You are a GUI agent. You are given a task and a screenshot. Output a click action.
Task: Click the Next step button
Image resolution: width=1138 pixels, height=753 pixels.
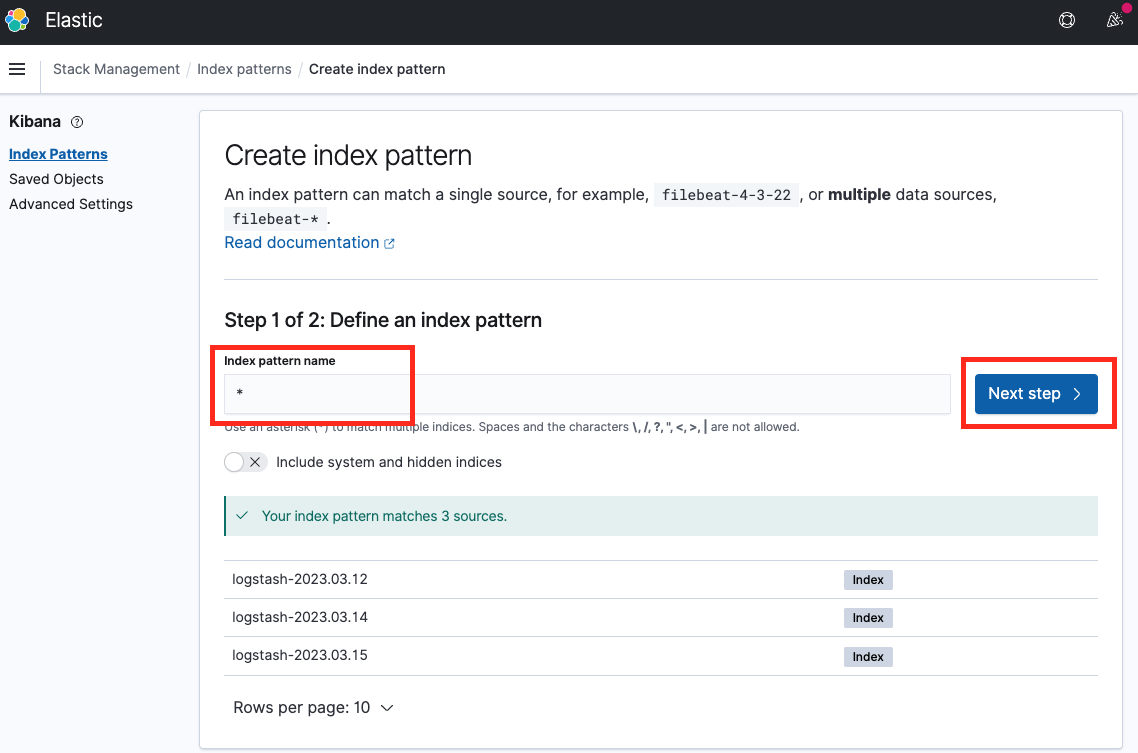coord(1036,394)
